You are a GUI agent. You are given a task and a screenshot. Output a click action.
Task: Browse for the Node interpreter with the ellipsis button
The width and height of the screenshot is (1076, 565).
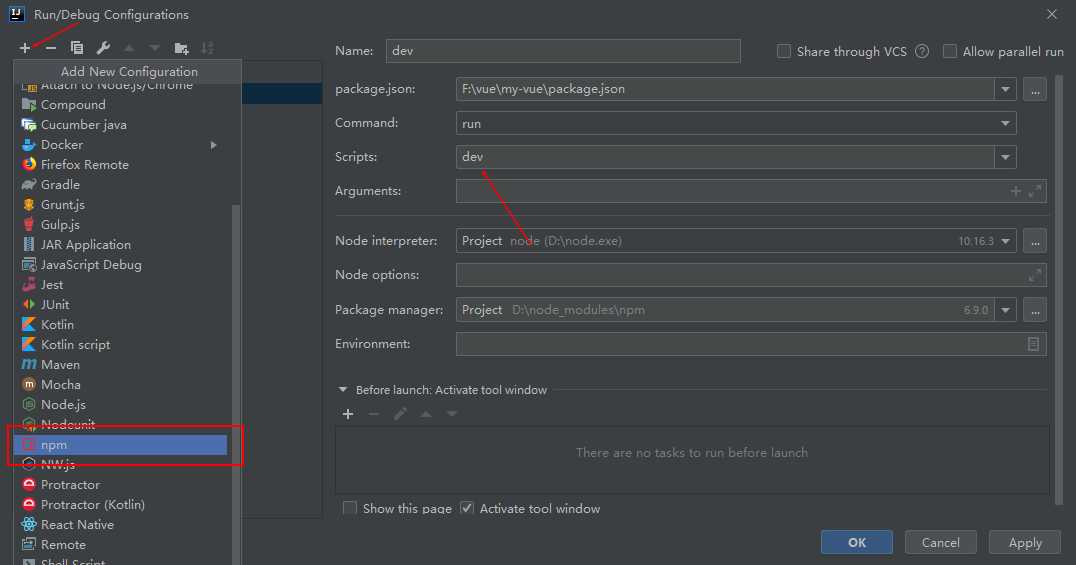click(1035, 241)
